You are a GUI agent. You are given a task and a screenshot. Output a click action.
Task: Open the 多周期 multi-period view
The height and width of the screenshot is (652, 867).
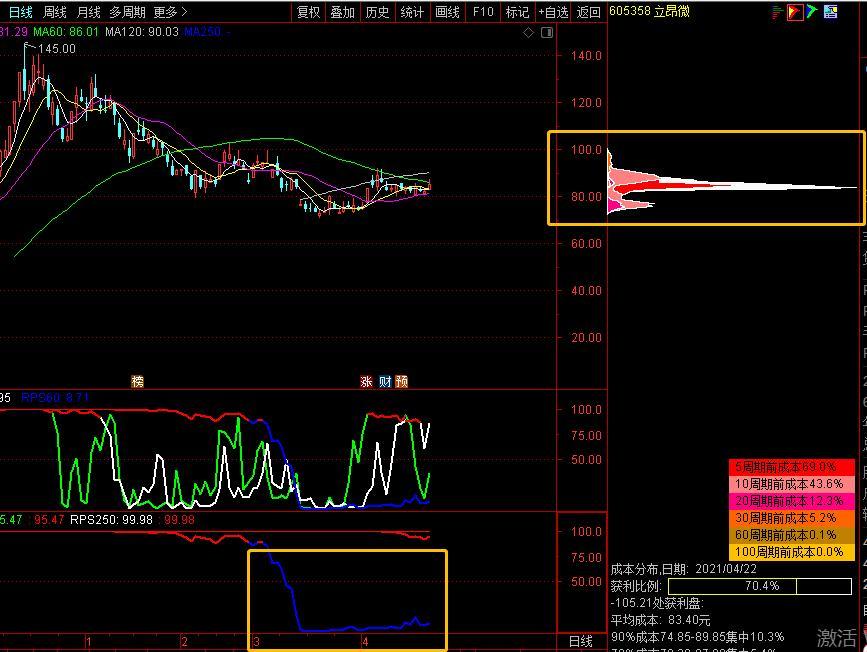coord(127,12)
